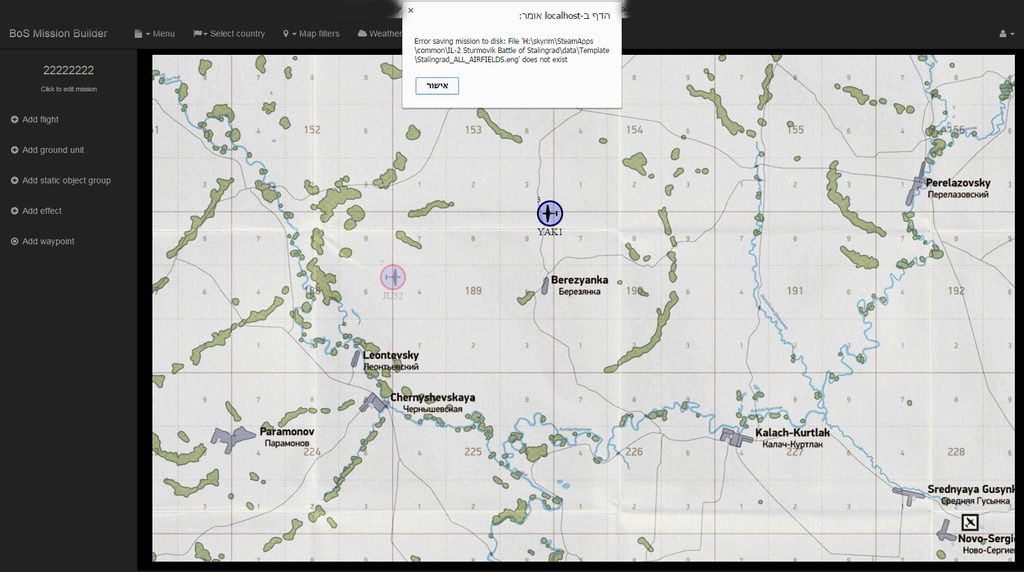
Task: Click the Chernyshevskaya town marker
Action: click(375, 402)
